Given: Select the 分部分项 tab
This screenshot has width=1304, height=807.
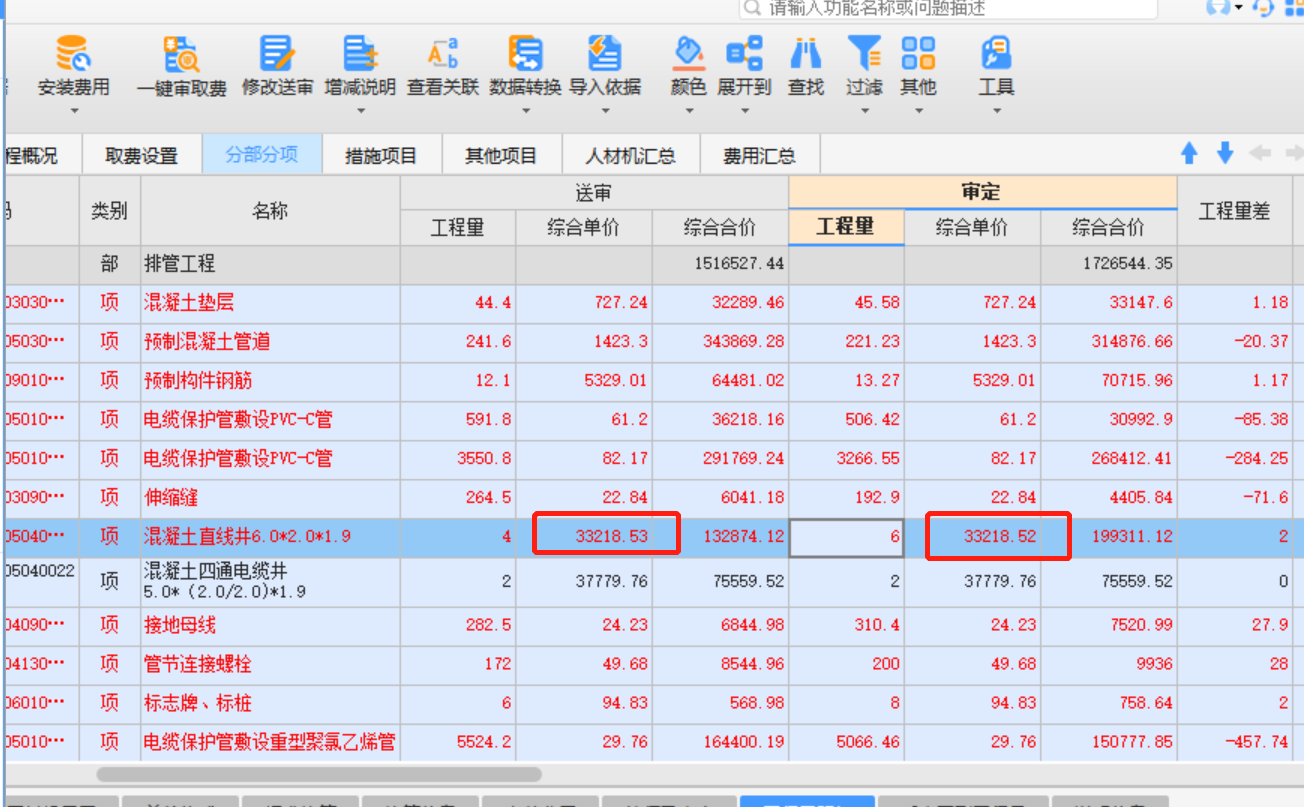Looking at the screenshot, I should (261, 154).
